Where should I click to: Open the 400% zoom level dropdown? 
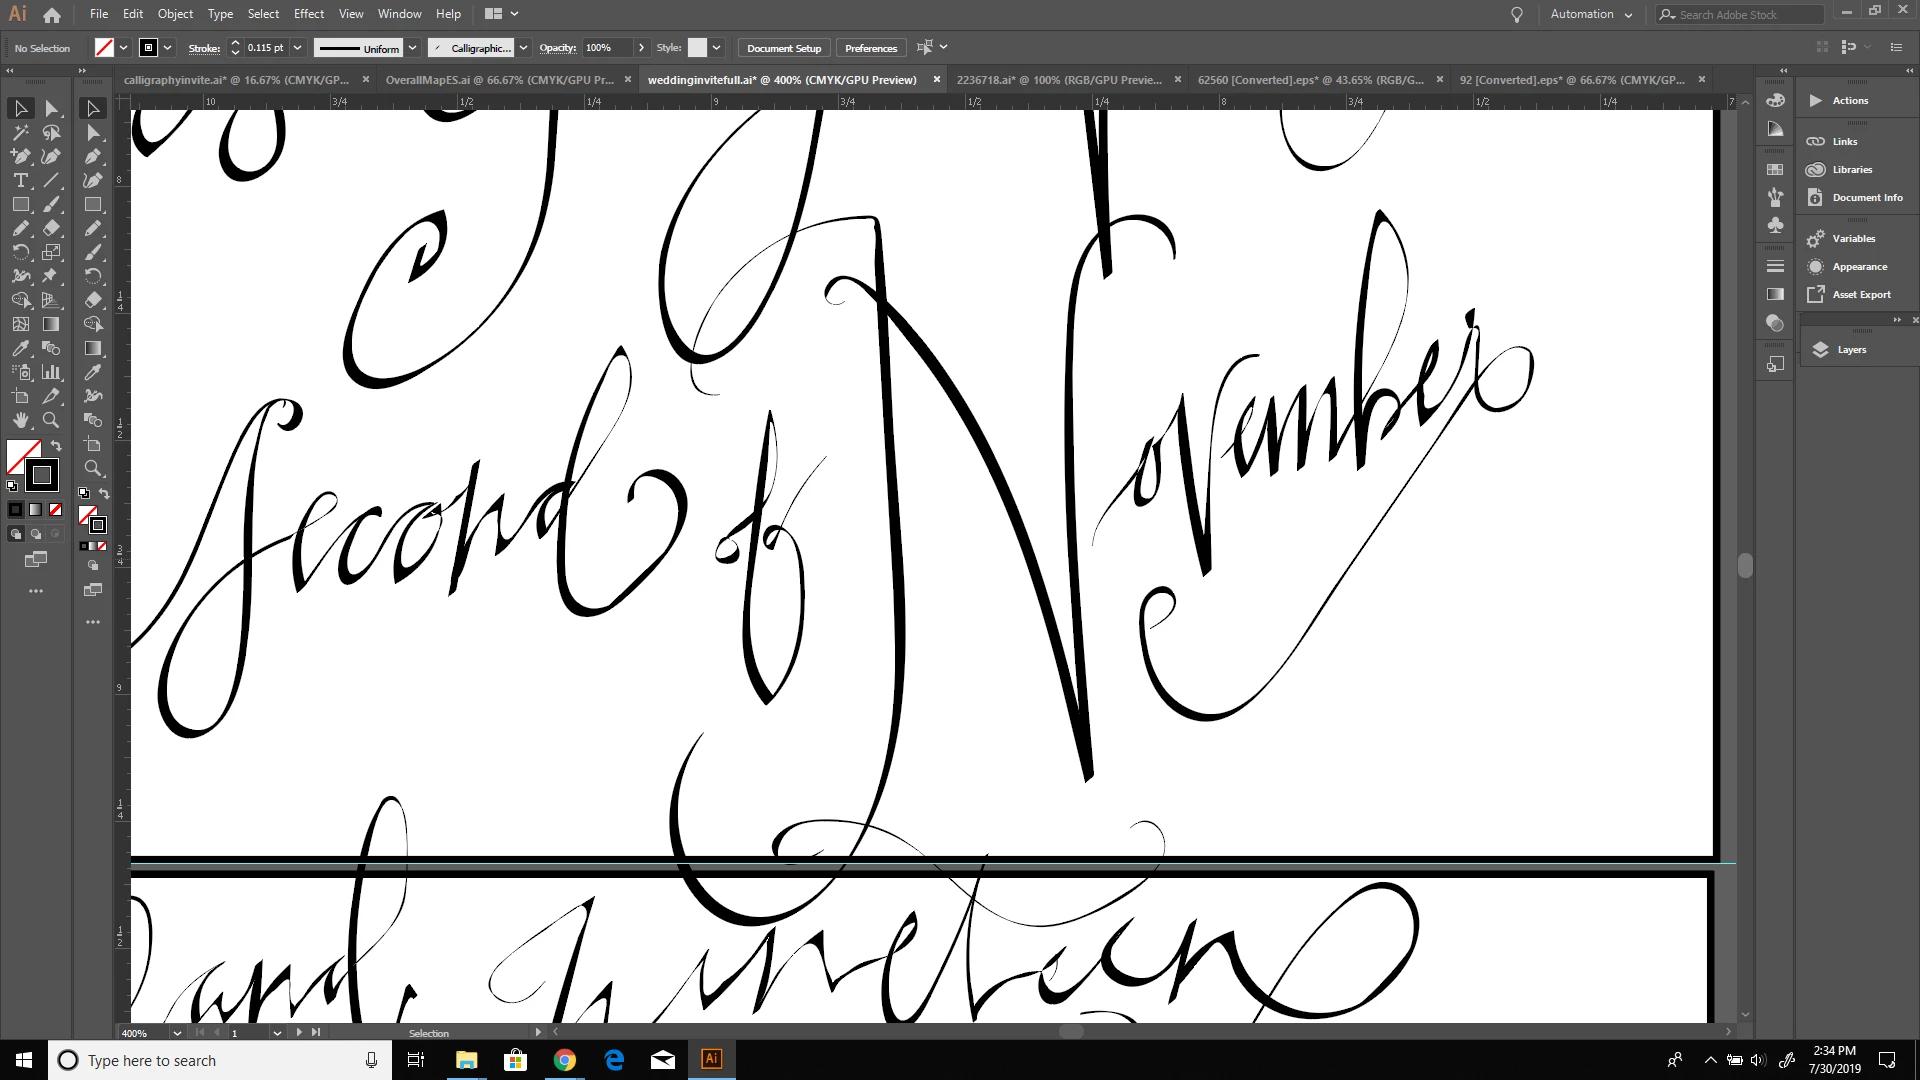(x=177, y=1033)
